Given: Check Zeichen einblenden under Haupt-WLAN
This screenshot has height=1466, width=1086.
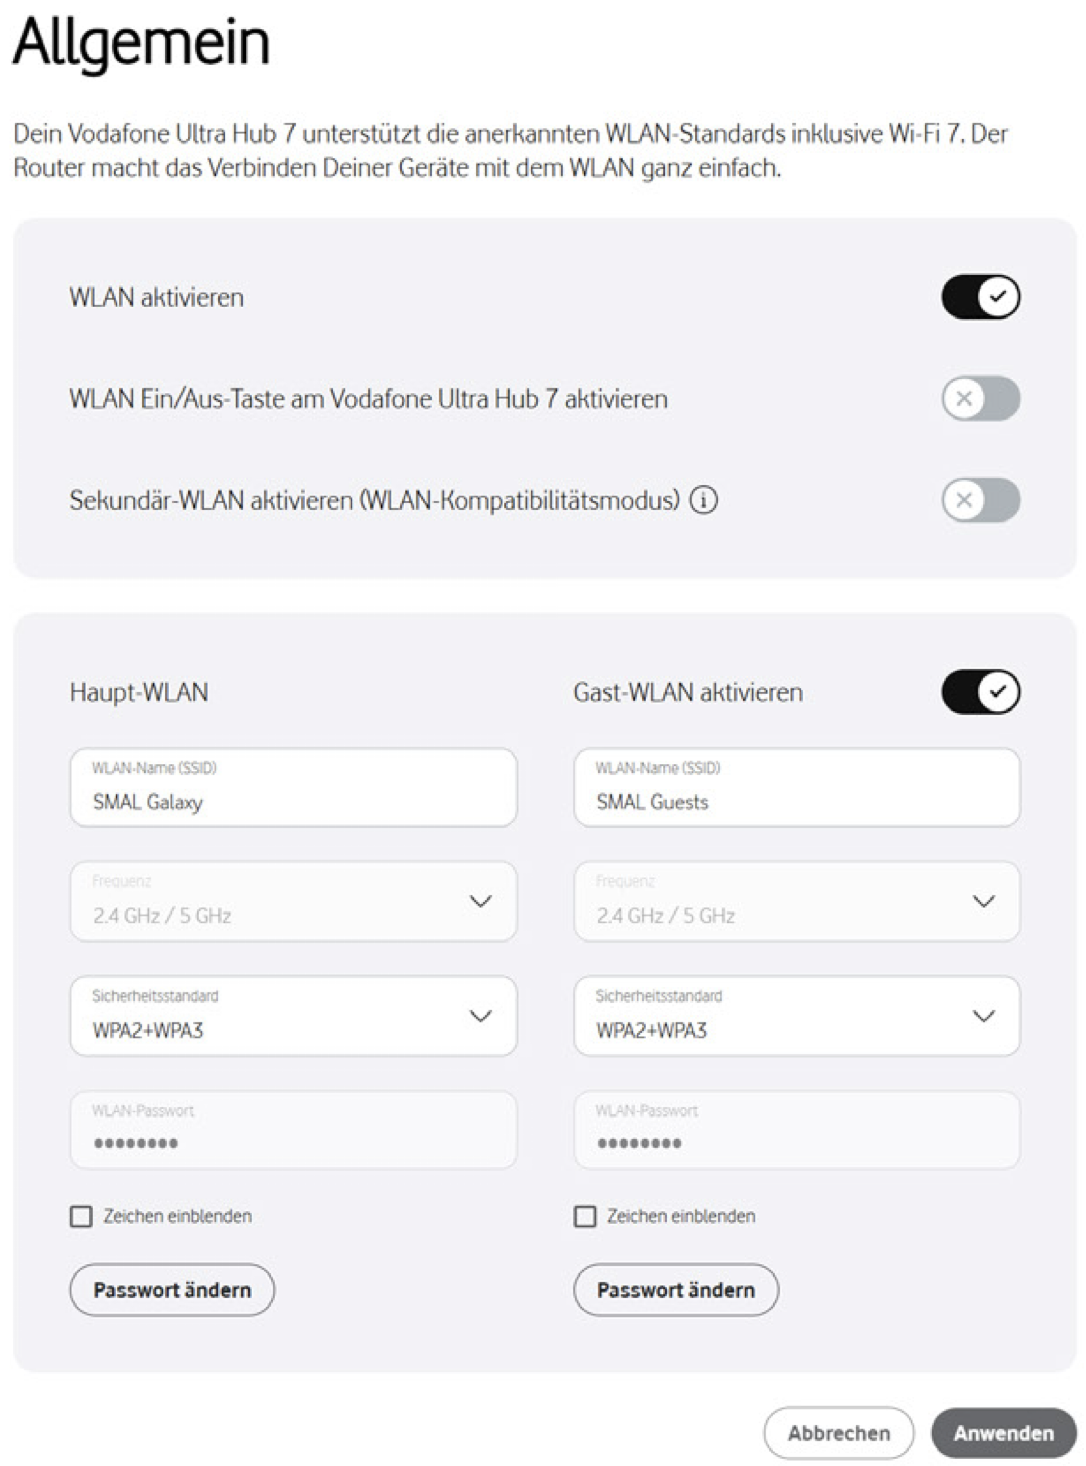Looking at the screenshot, I should click(82, 1216).
